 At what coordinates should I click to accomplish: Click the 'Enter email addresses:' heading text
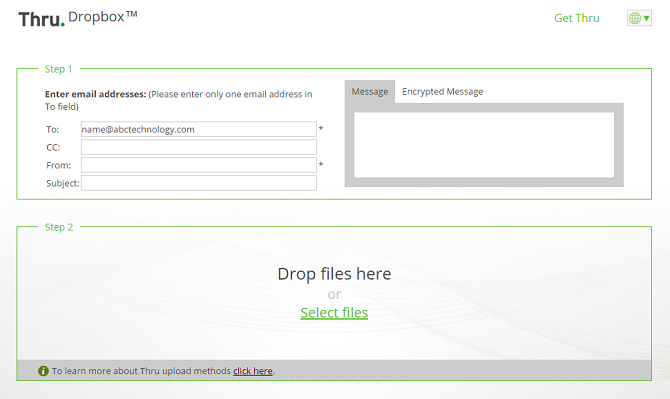pyautogui.click(x=96, y=94)
